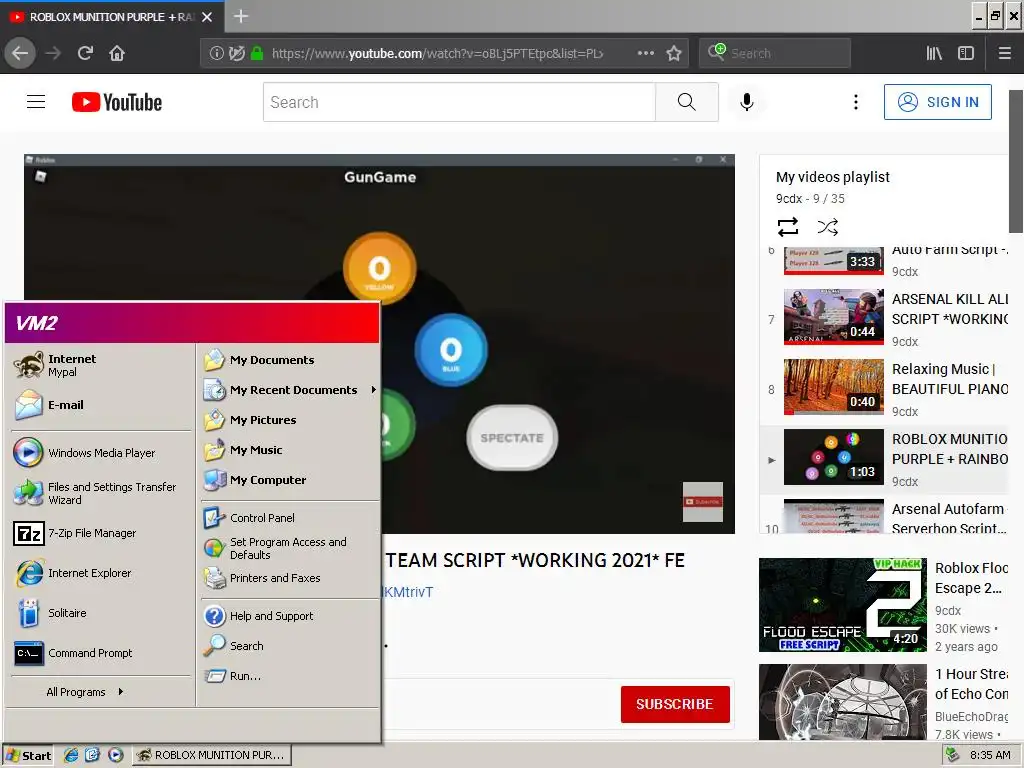
Task: Search with voice microphone icon
Action: [746, 102]
